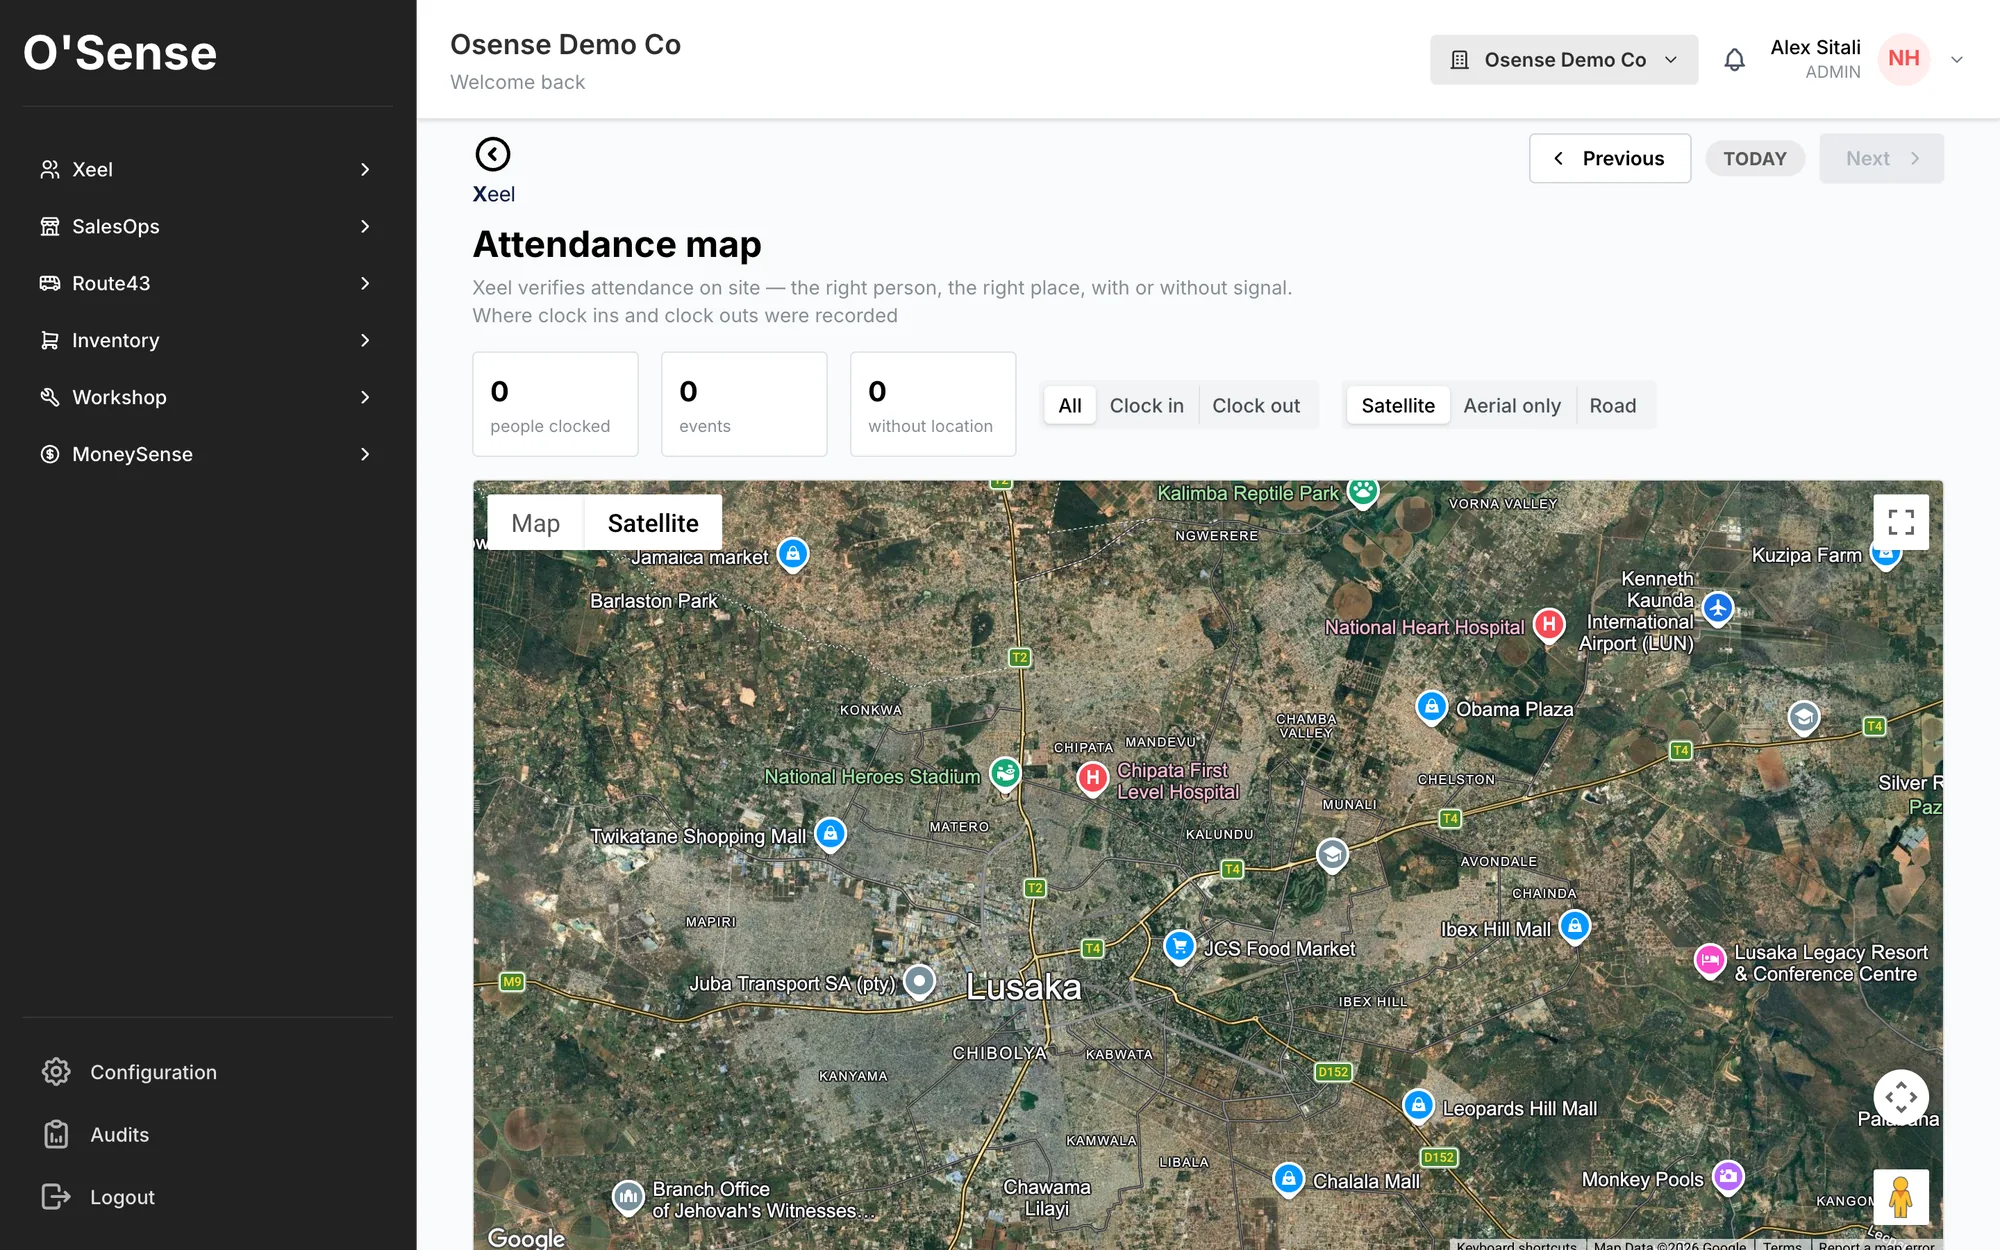Click the Chipata First Level Hospital marker
The height and width of the screenshot is (1250, 2000).
pyautogui.click(x=1092, y=778)
